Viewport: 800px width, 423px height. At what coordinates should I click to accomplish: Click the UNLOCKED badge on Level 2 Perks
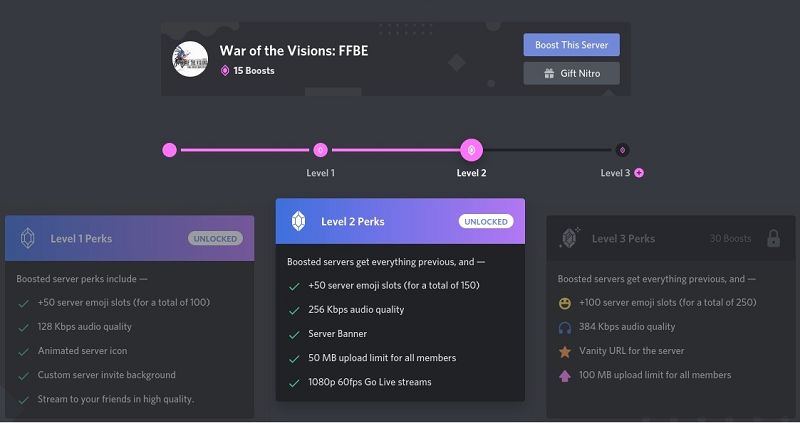[486, 221]
